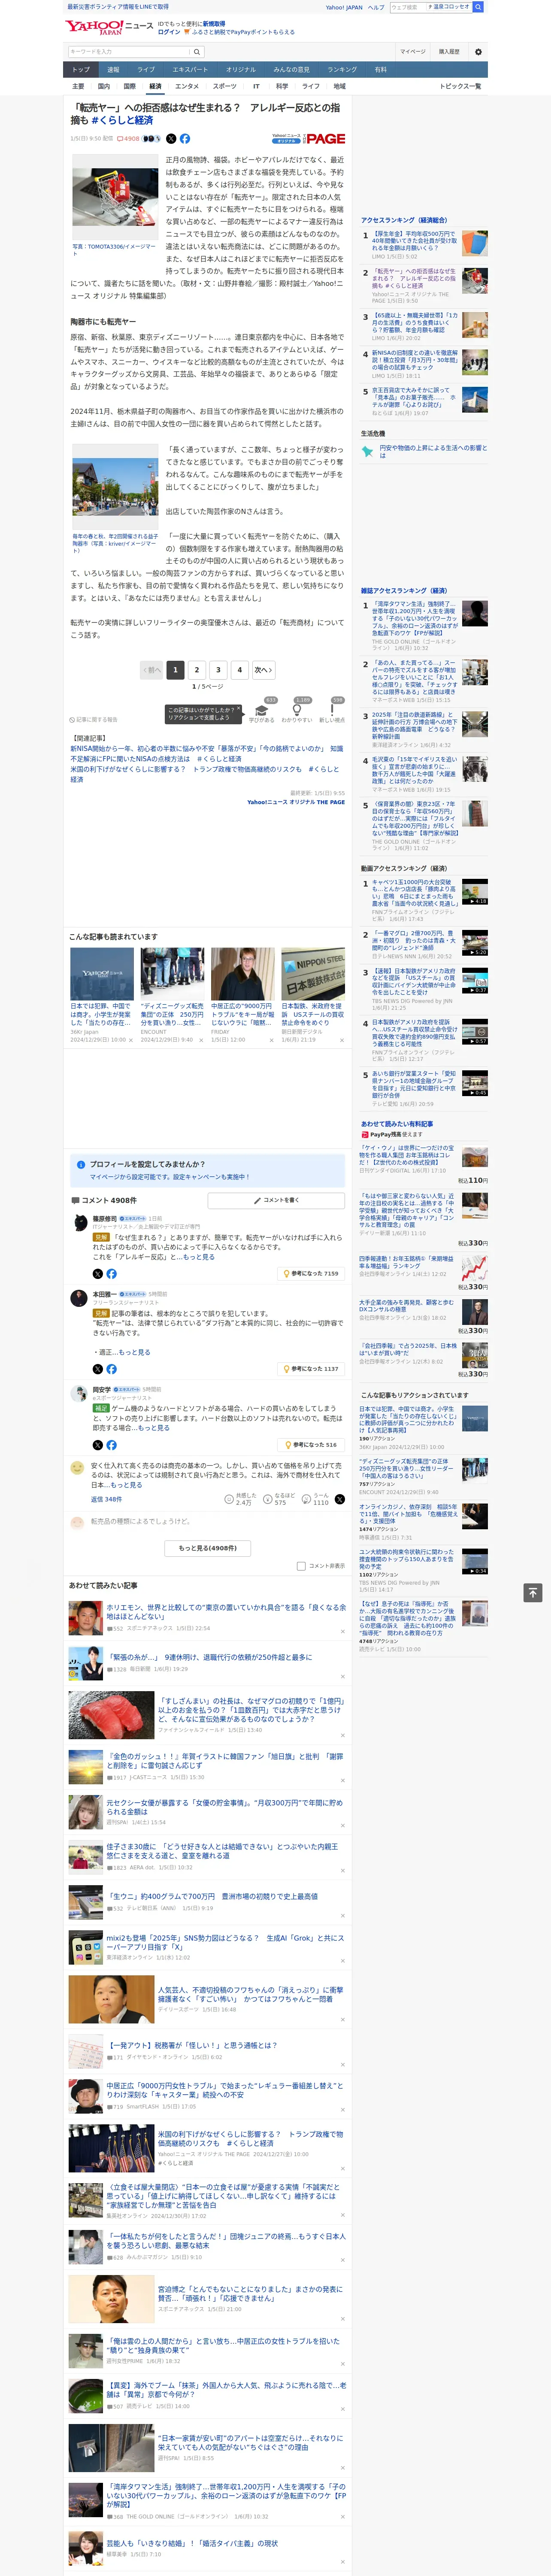Screen dimensions: 551x2576
Task: Click the なるほど reaction icon
Action: (x=268, y=1498)
